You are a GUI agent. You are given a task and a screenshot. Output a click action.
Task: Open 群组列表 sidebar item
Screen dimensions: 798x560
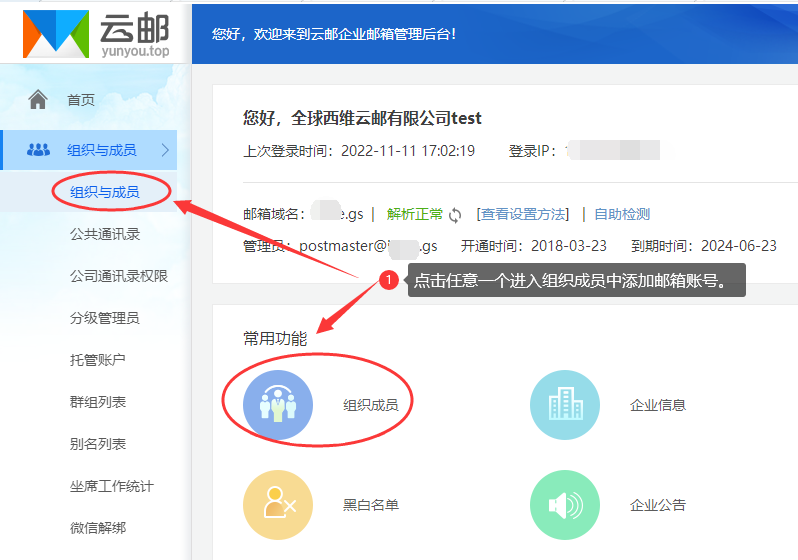(97, 402)
